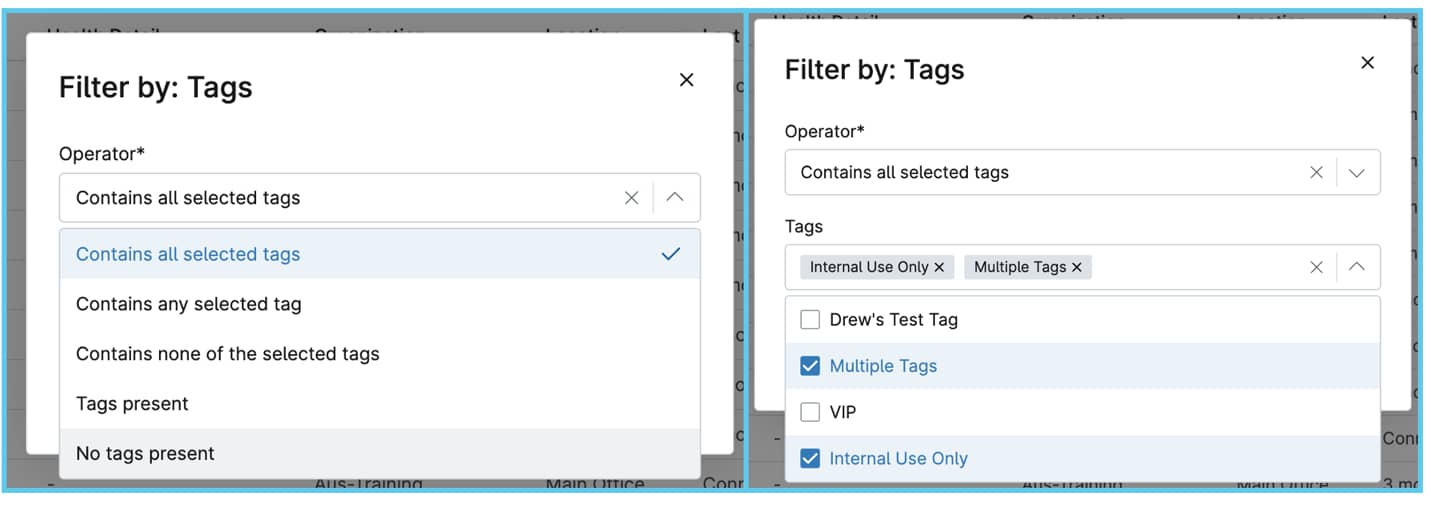This screenshot has width=1431, height=506.
Task: Clear the operator selection in left dialog
Action: (631, 198)
